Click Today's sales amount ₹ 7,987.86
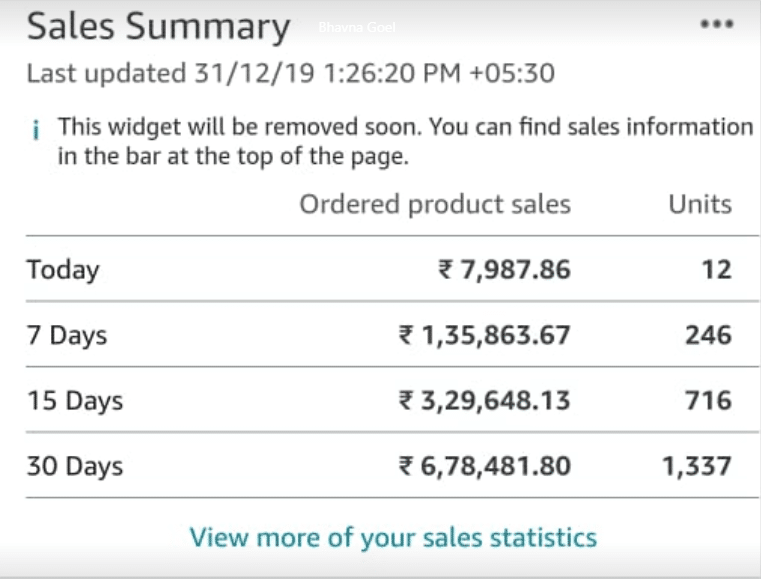 coord(504,270)
